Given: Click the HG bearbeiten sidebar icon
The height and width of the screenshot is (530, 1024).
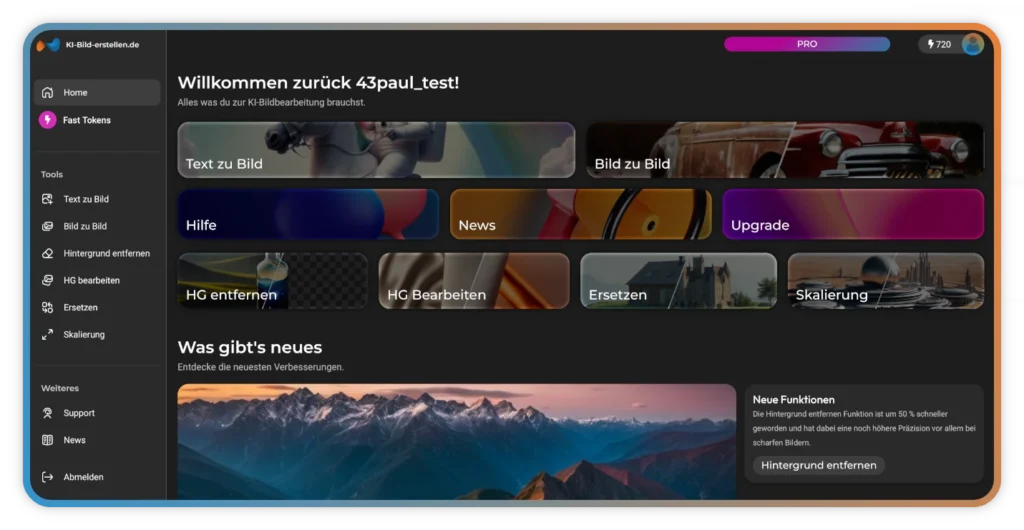Looking at the screenshot, I should tap(47, 280).
